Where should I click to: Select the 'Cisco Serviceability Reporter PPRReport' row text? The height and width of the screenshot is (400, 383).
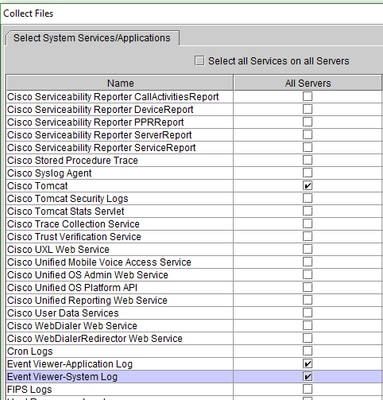coord(95,122)
